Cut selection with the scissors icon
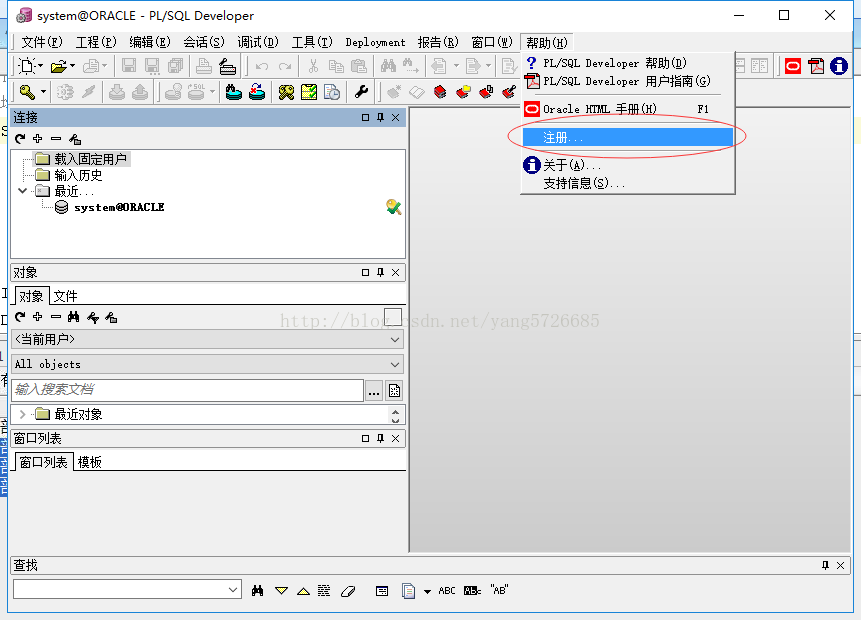The width and height of the screenshot is (861, 620). (312, 64)
